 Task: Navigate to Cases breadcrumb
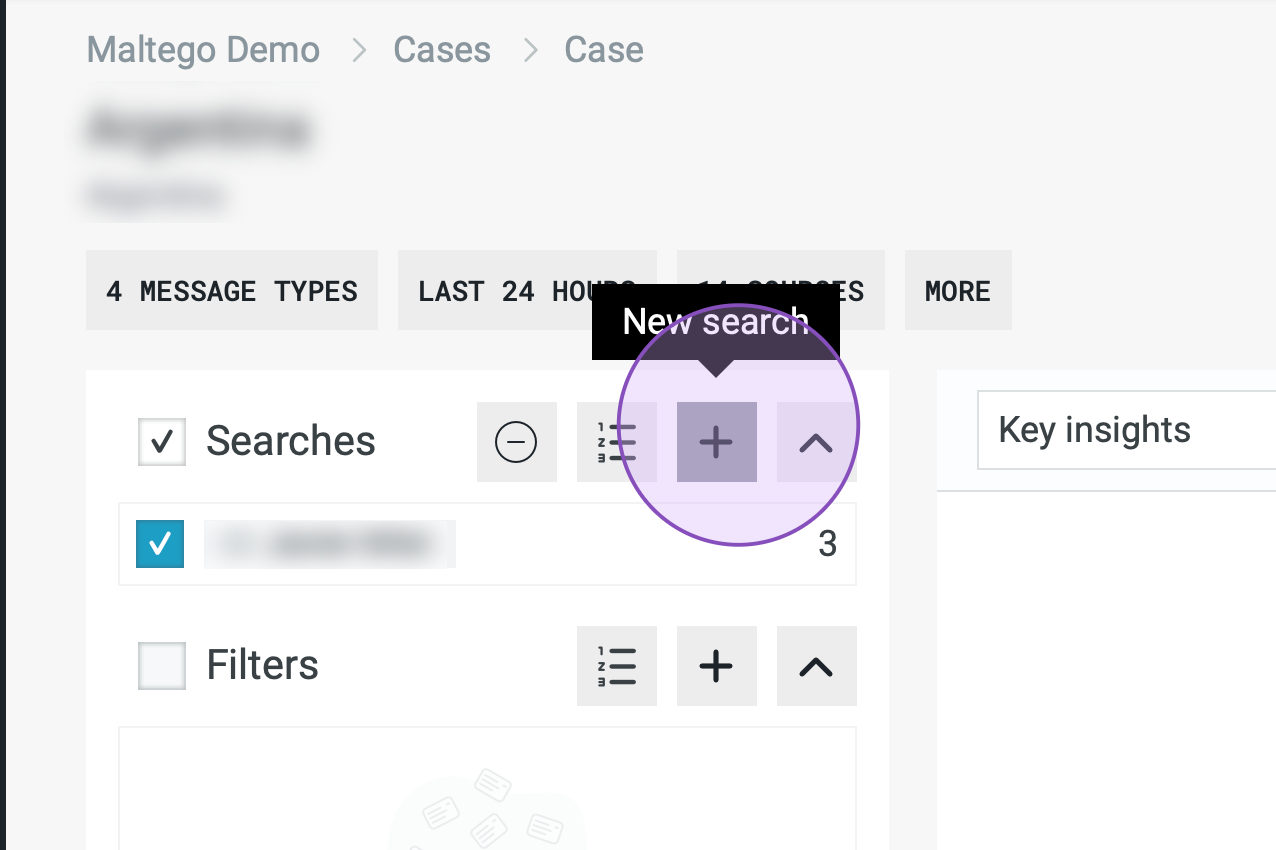442,50
